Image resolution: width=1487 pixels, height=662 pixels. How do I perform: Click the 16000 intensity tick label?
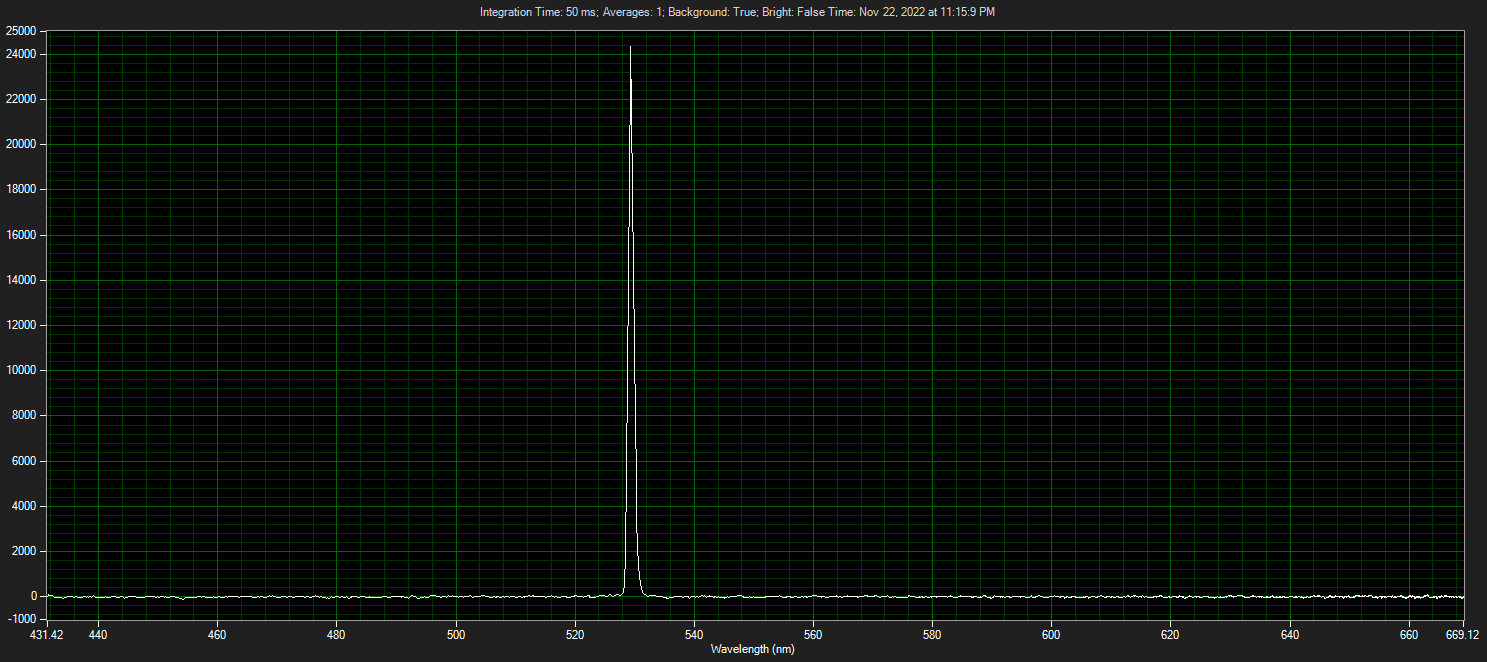coord(21,235)
